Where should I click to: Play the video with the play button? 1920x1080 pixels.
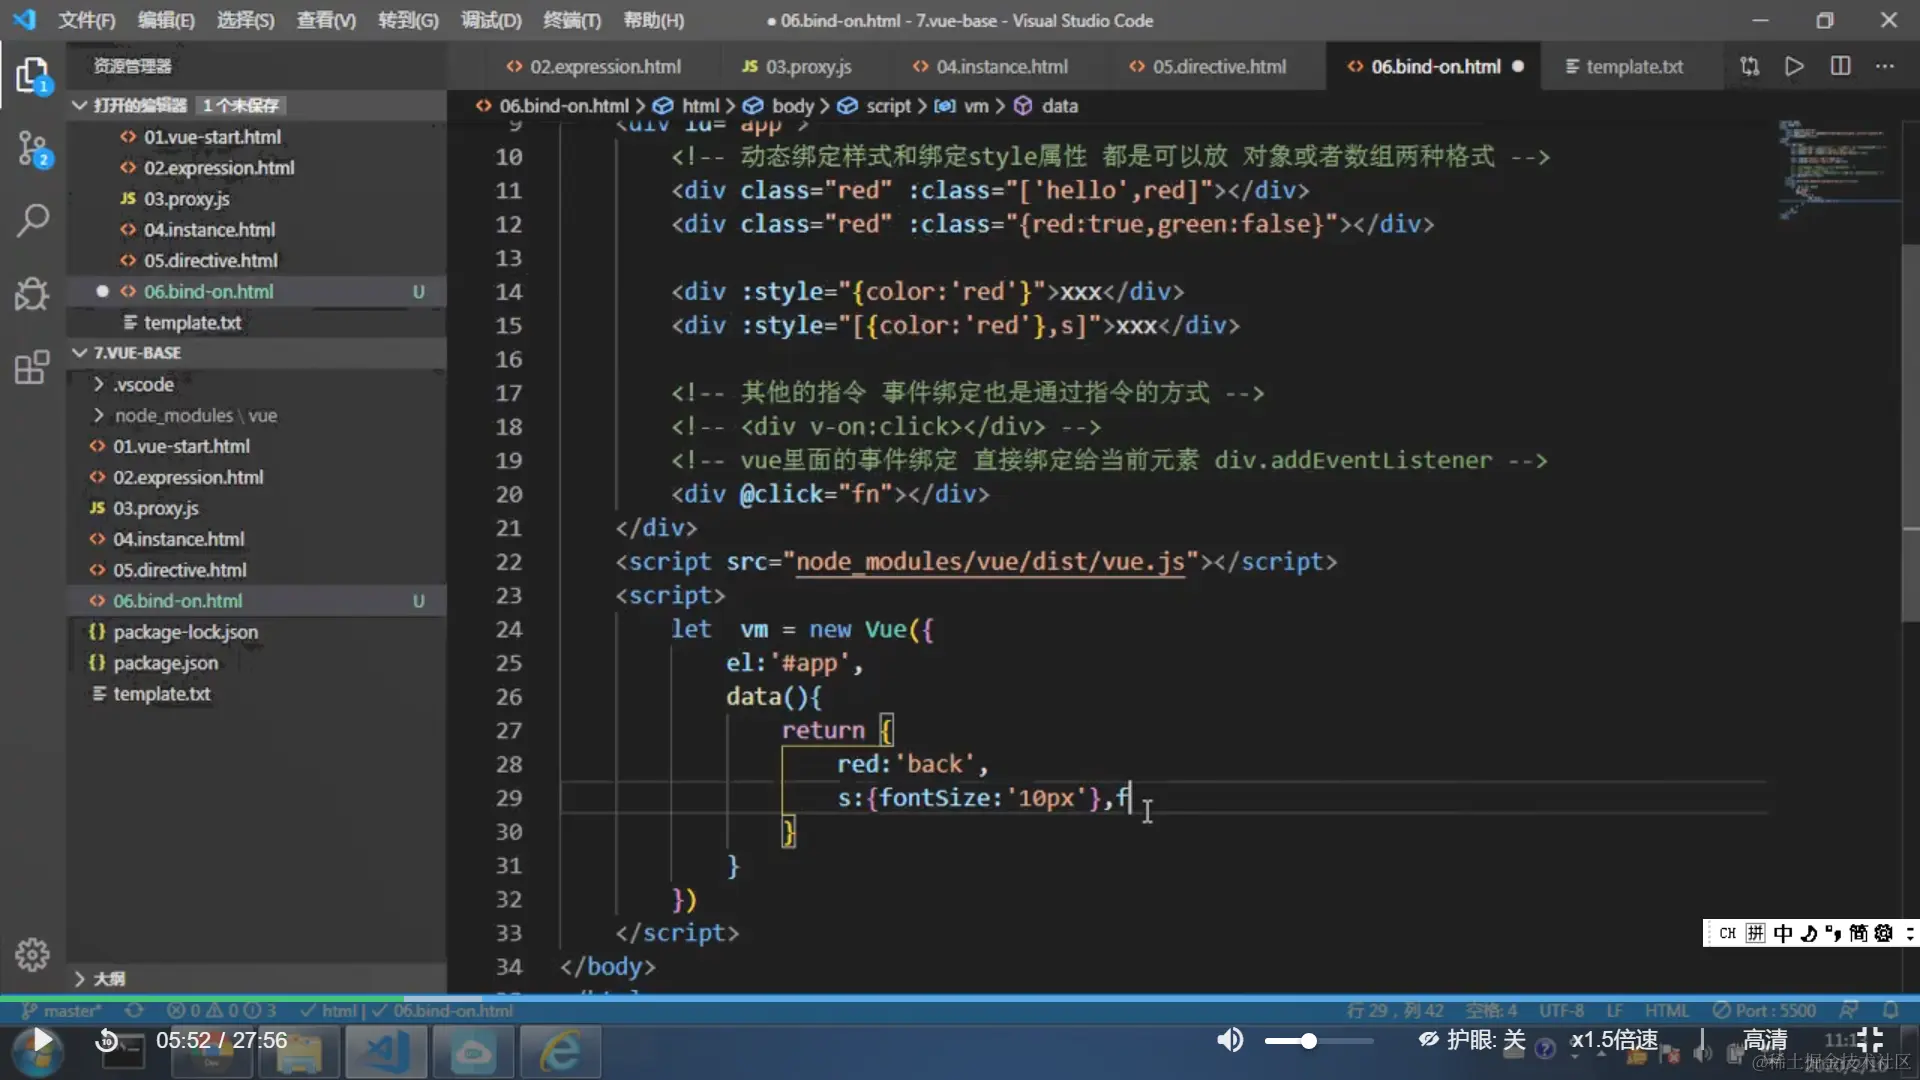click(42, 1040)
